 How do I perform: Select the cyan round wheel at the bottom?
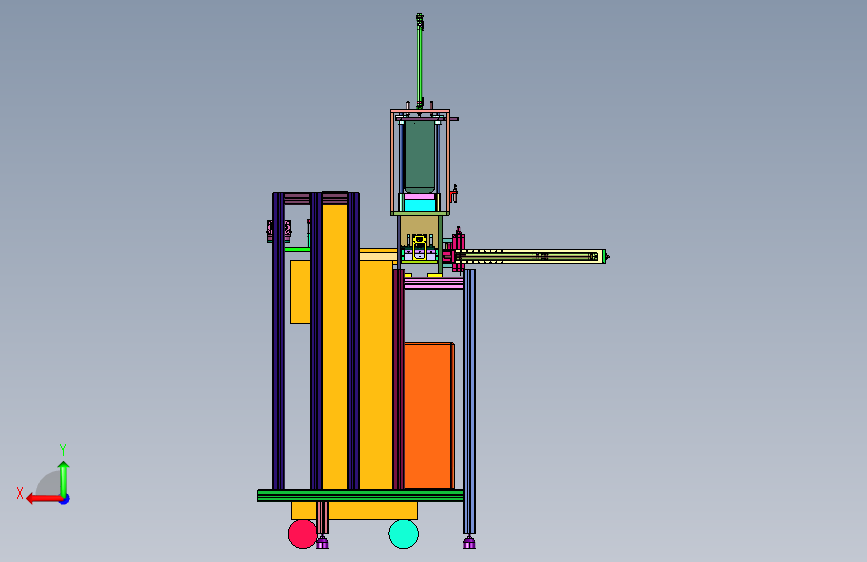[x=404, y=534]
